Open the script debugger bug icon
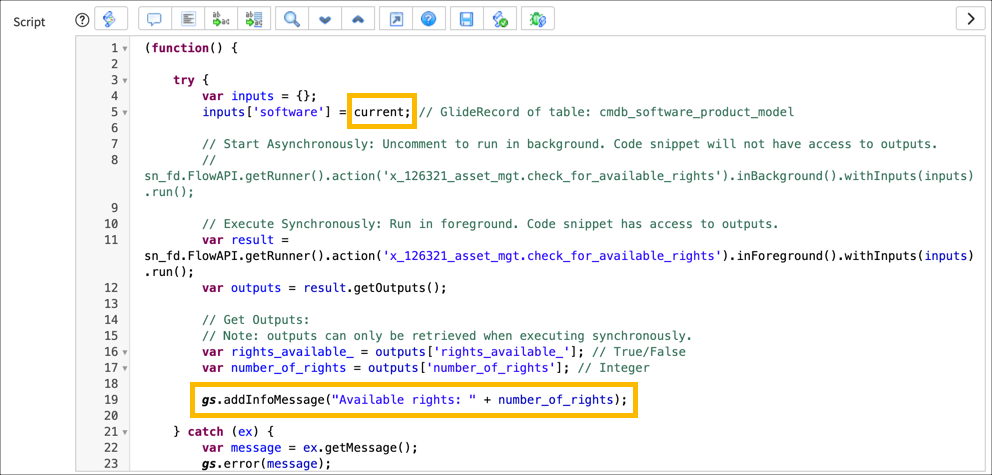Viewport: 992px width, 475px height. pos(539,19)
